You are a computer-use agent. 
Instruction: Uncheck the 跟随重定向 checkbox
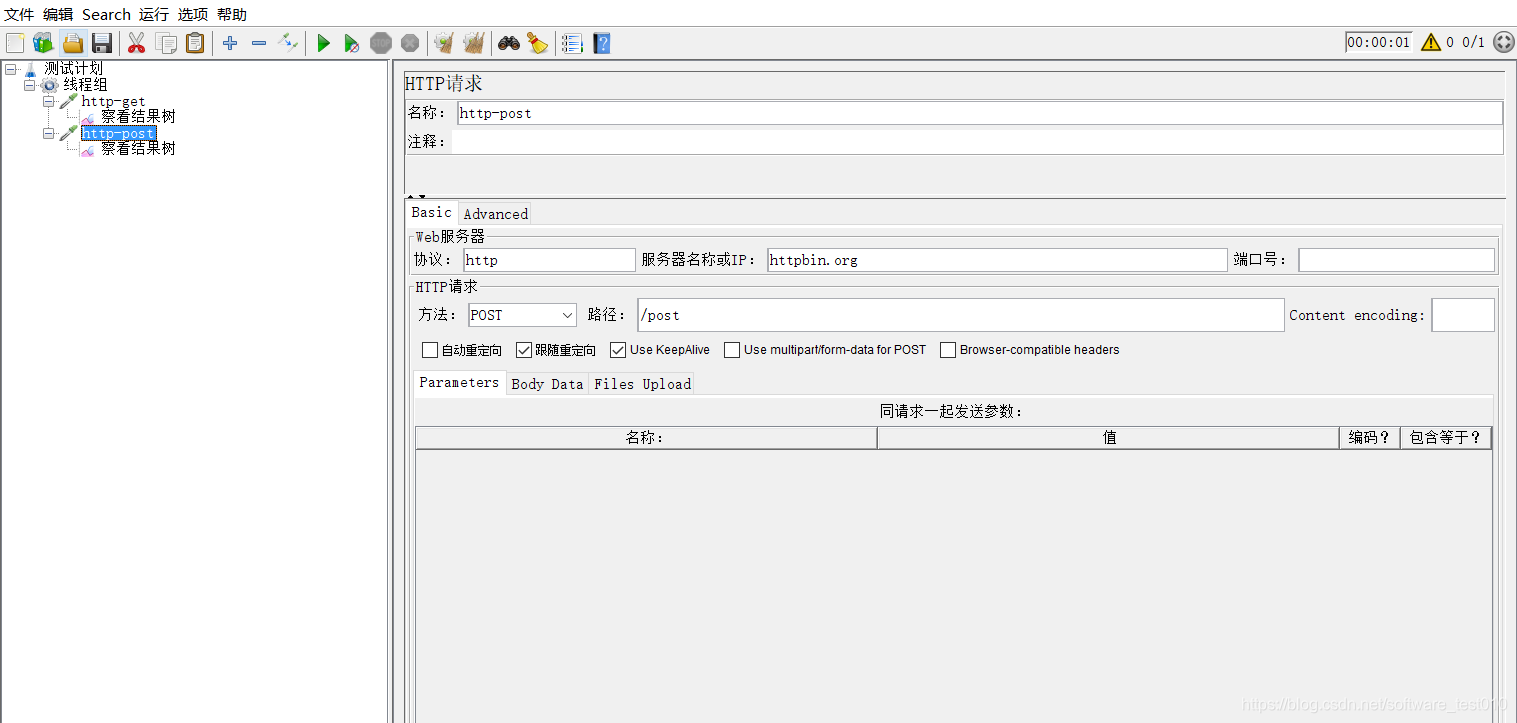[x=524, y=350]
